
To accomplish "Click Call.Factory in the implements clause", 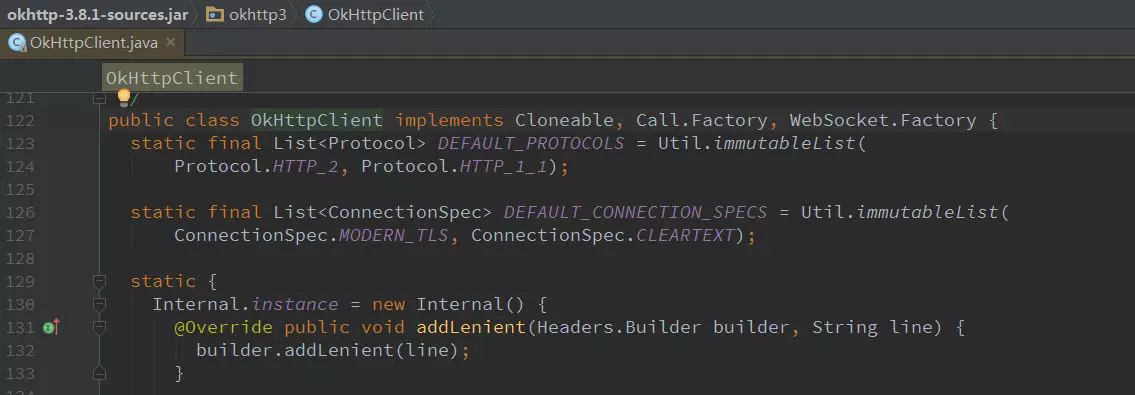I will coord(701,120).
